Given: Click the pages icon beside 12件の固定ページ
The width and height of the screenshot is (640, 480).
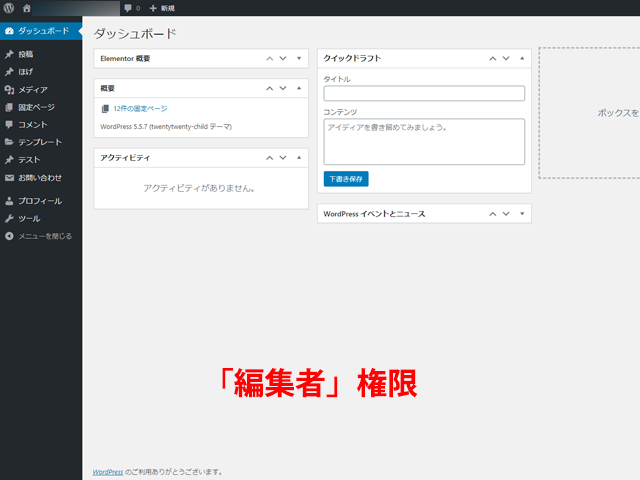Looking at the screenshot, I should coord(105,109).
